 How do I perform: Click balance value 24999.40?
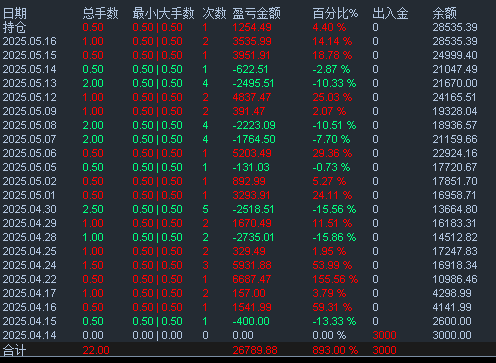[455, 55]
